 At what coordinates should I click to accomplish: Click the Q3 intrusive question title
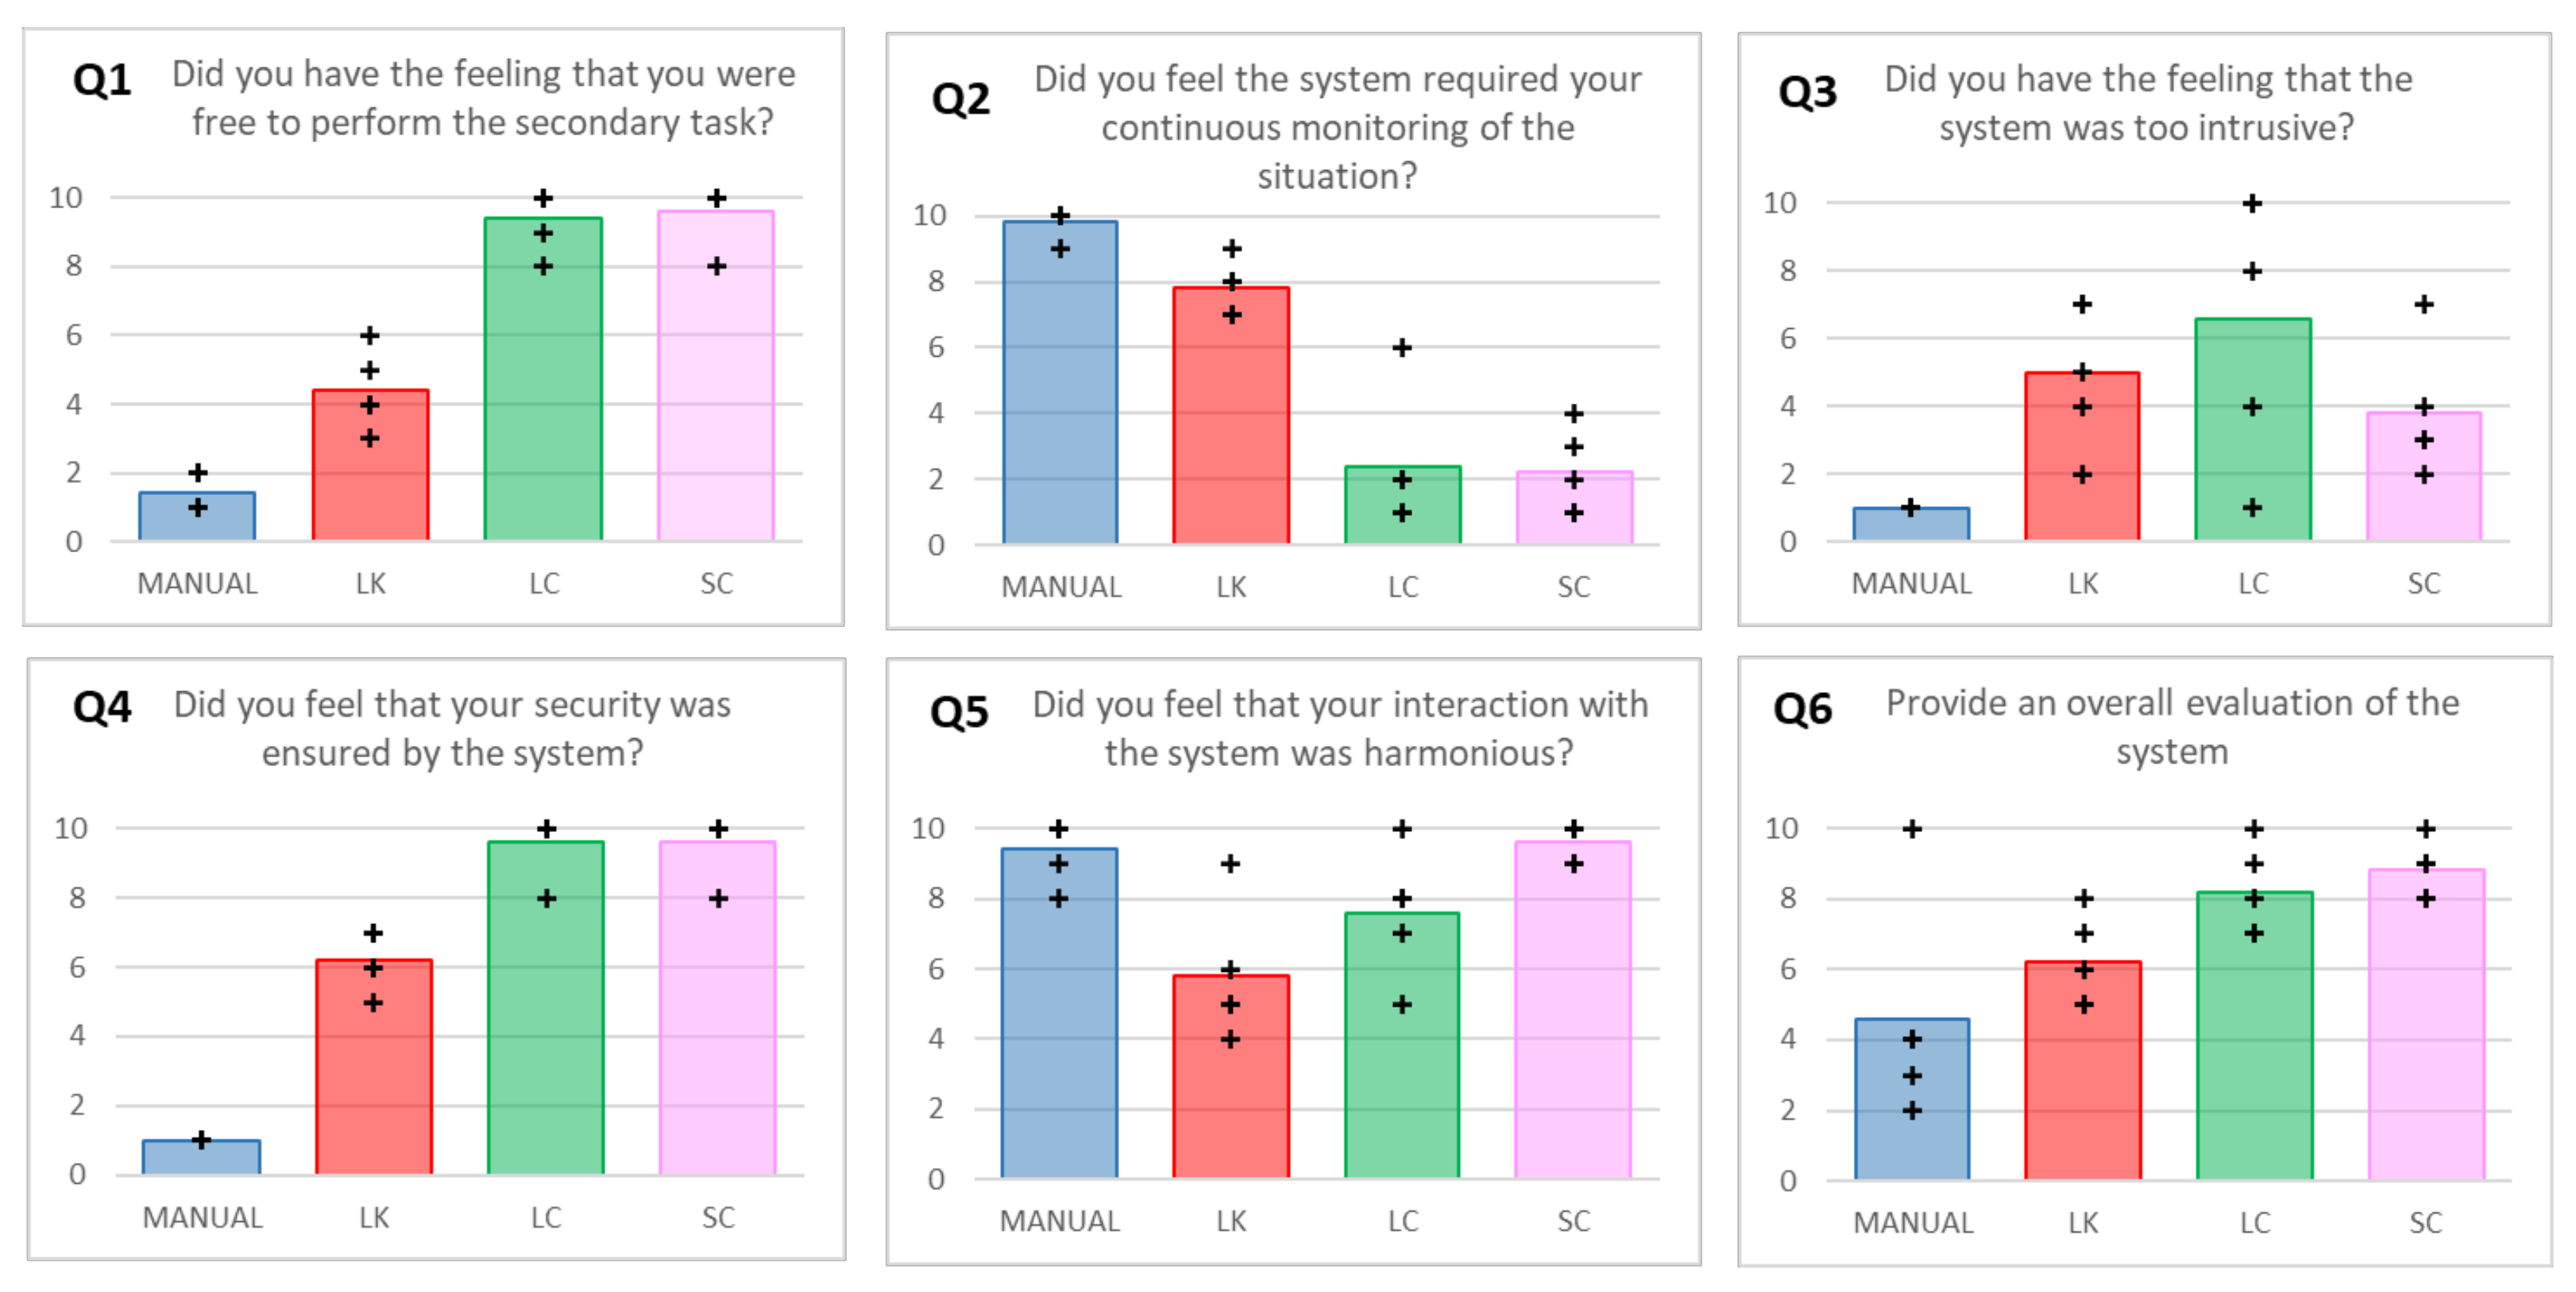click(x=2147, y=103)
